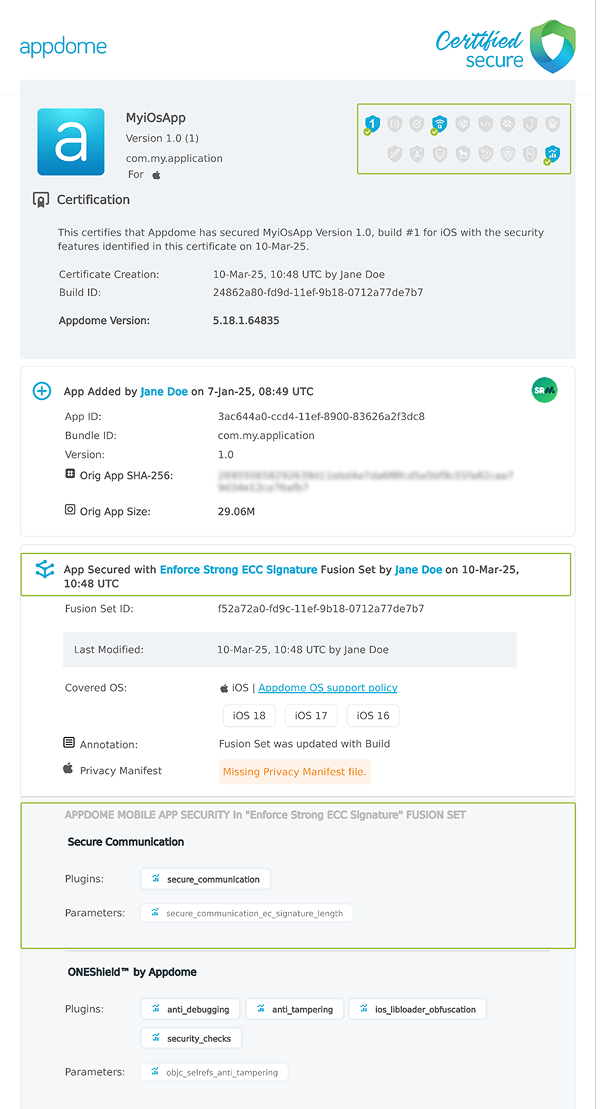This screenshot has height=1109, width=600.
Task: Select the iOS 16 version chip
Action: (x=373, y=715)
